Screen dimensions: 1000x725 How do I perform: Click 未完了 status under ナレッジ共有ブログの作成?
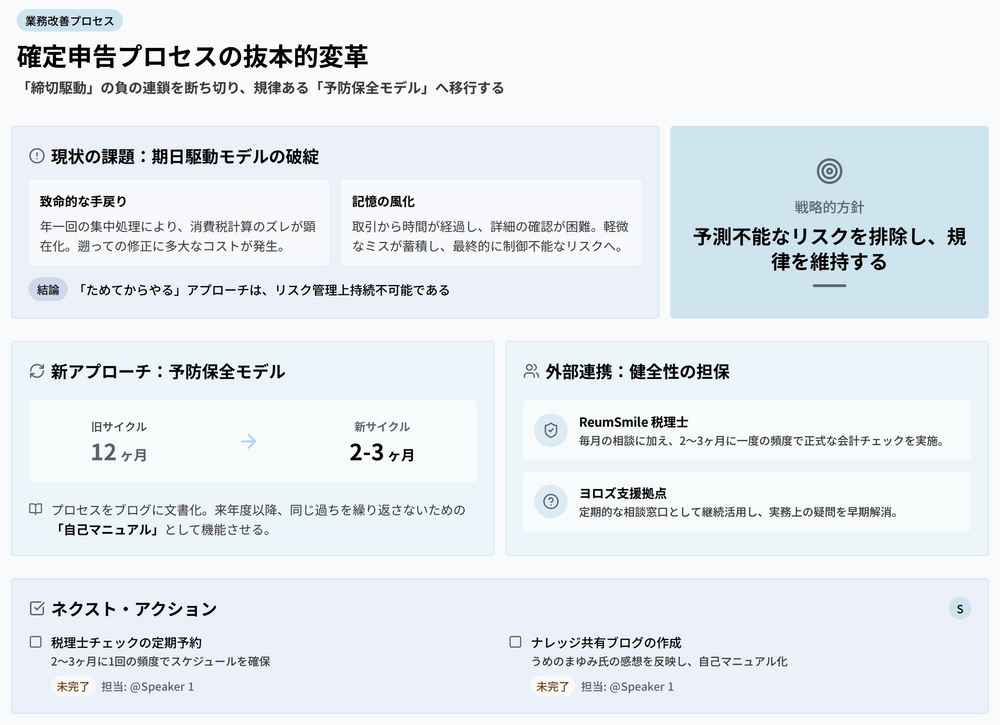552,687
